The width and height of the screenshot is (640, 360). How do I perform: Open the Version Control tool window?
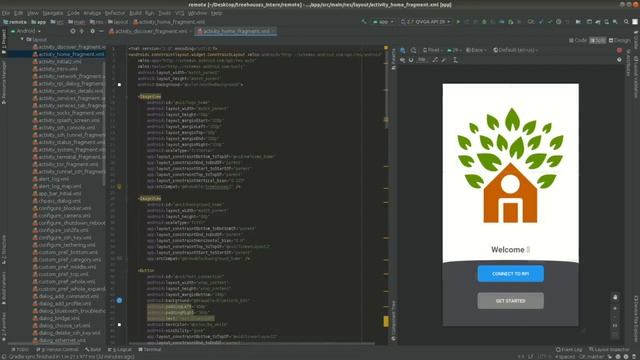click(x=57, y=350)
